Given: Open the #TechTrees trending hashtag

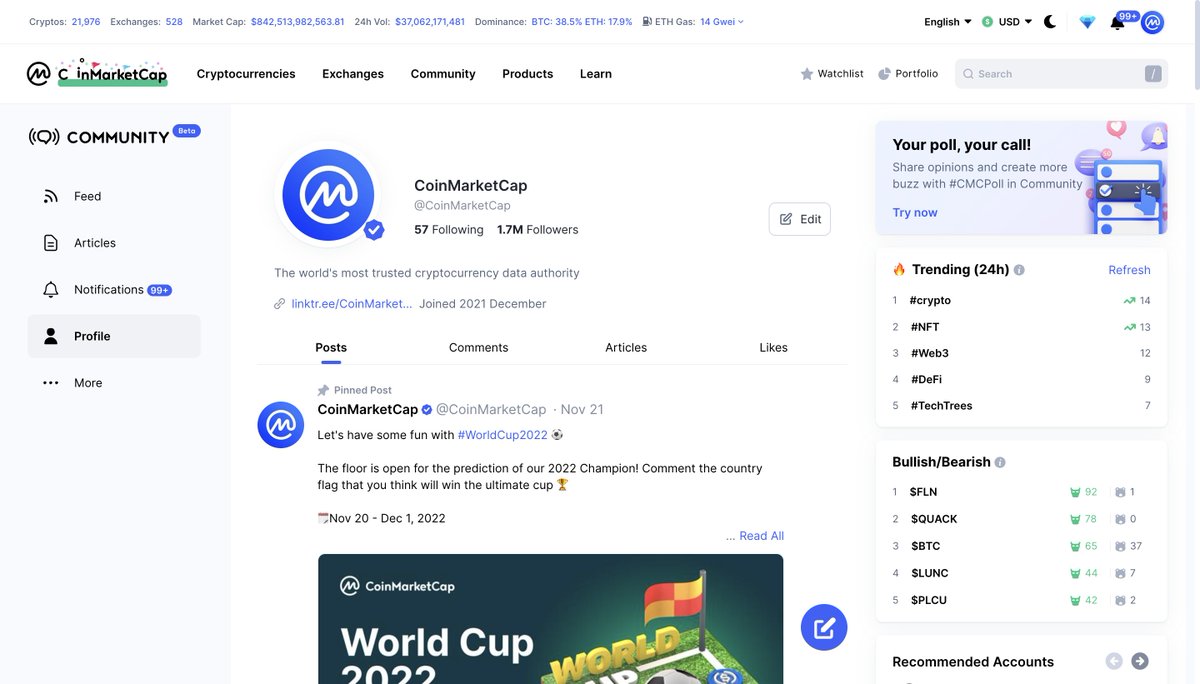Looking at the screenshot, I should pyautogui.click(x=941, y=406).
